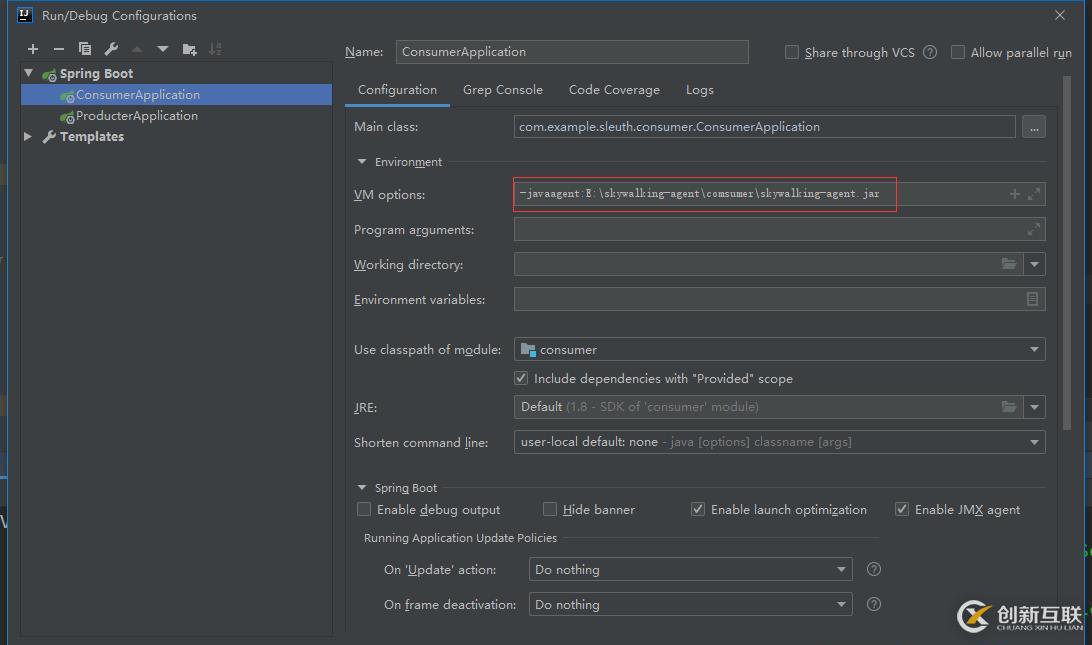1092x645 pixels.
Task: Select ProducterApplication in the configuration tree
Action: click(136, 116)
